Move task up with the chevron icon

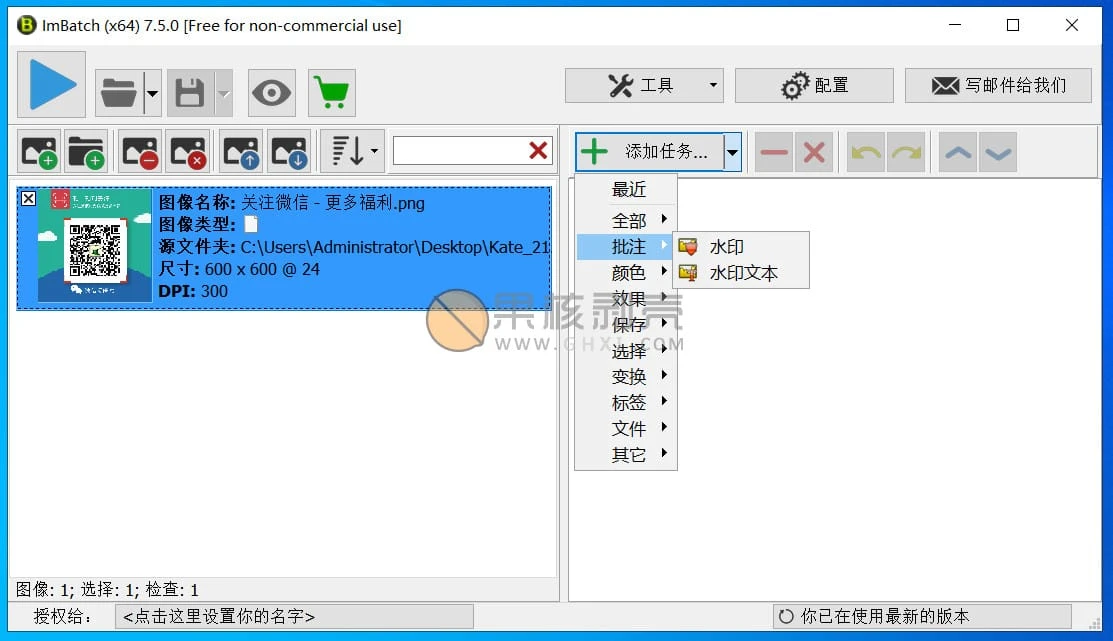click(958, 152)
